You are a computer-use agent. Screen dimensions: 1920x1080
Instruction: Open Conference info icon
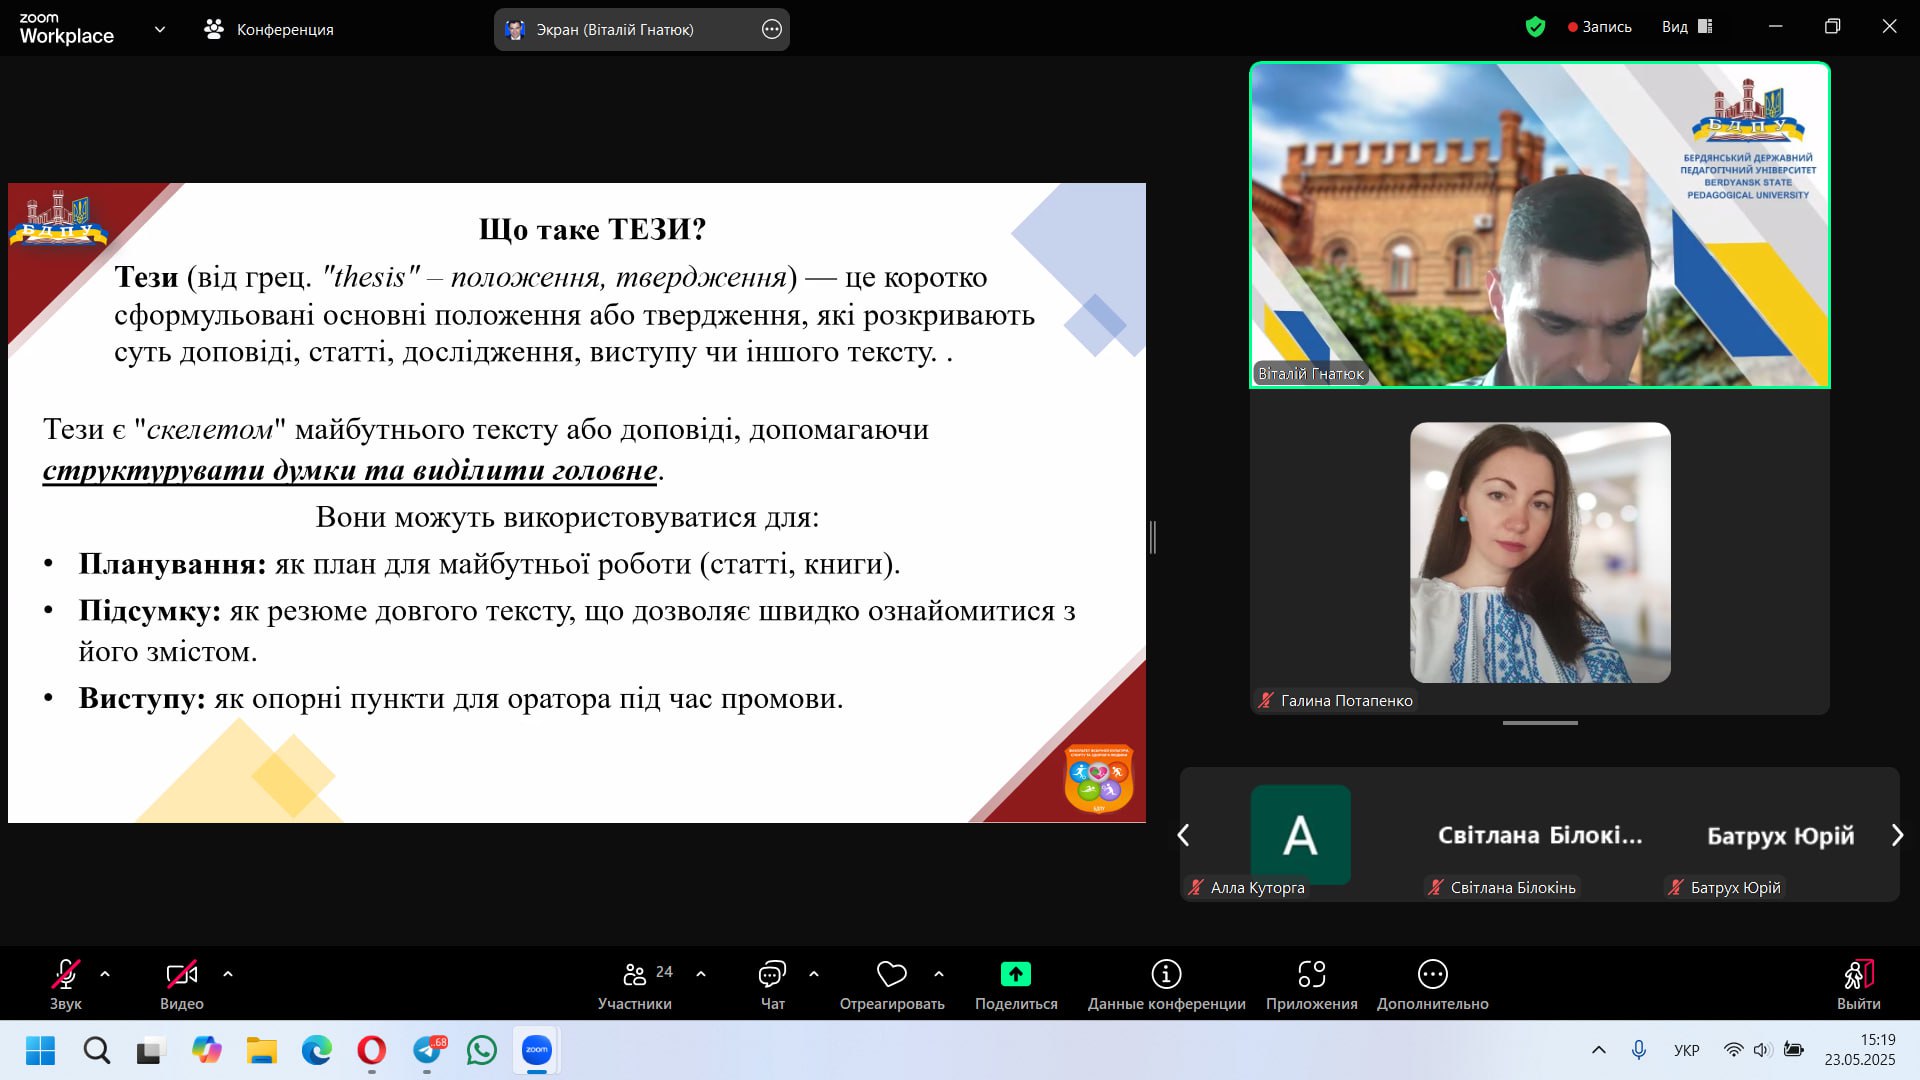click(1166, 974)
